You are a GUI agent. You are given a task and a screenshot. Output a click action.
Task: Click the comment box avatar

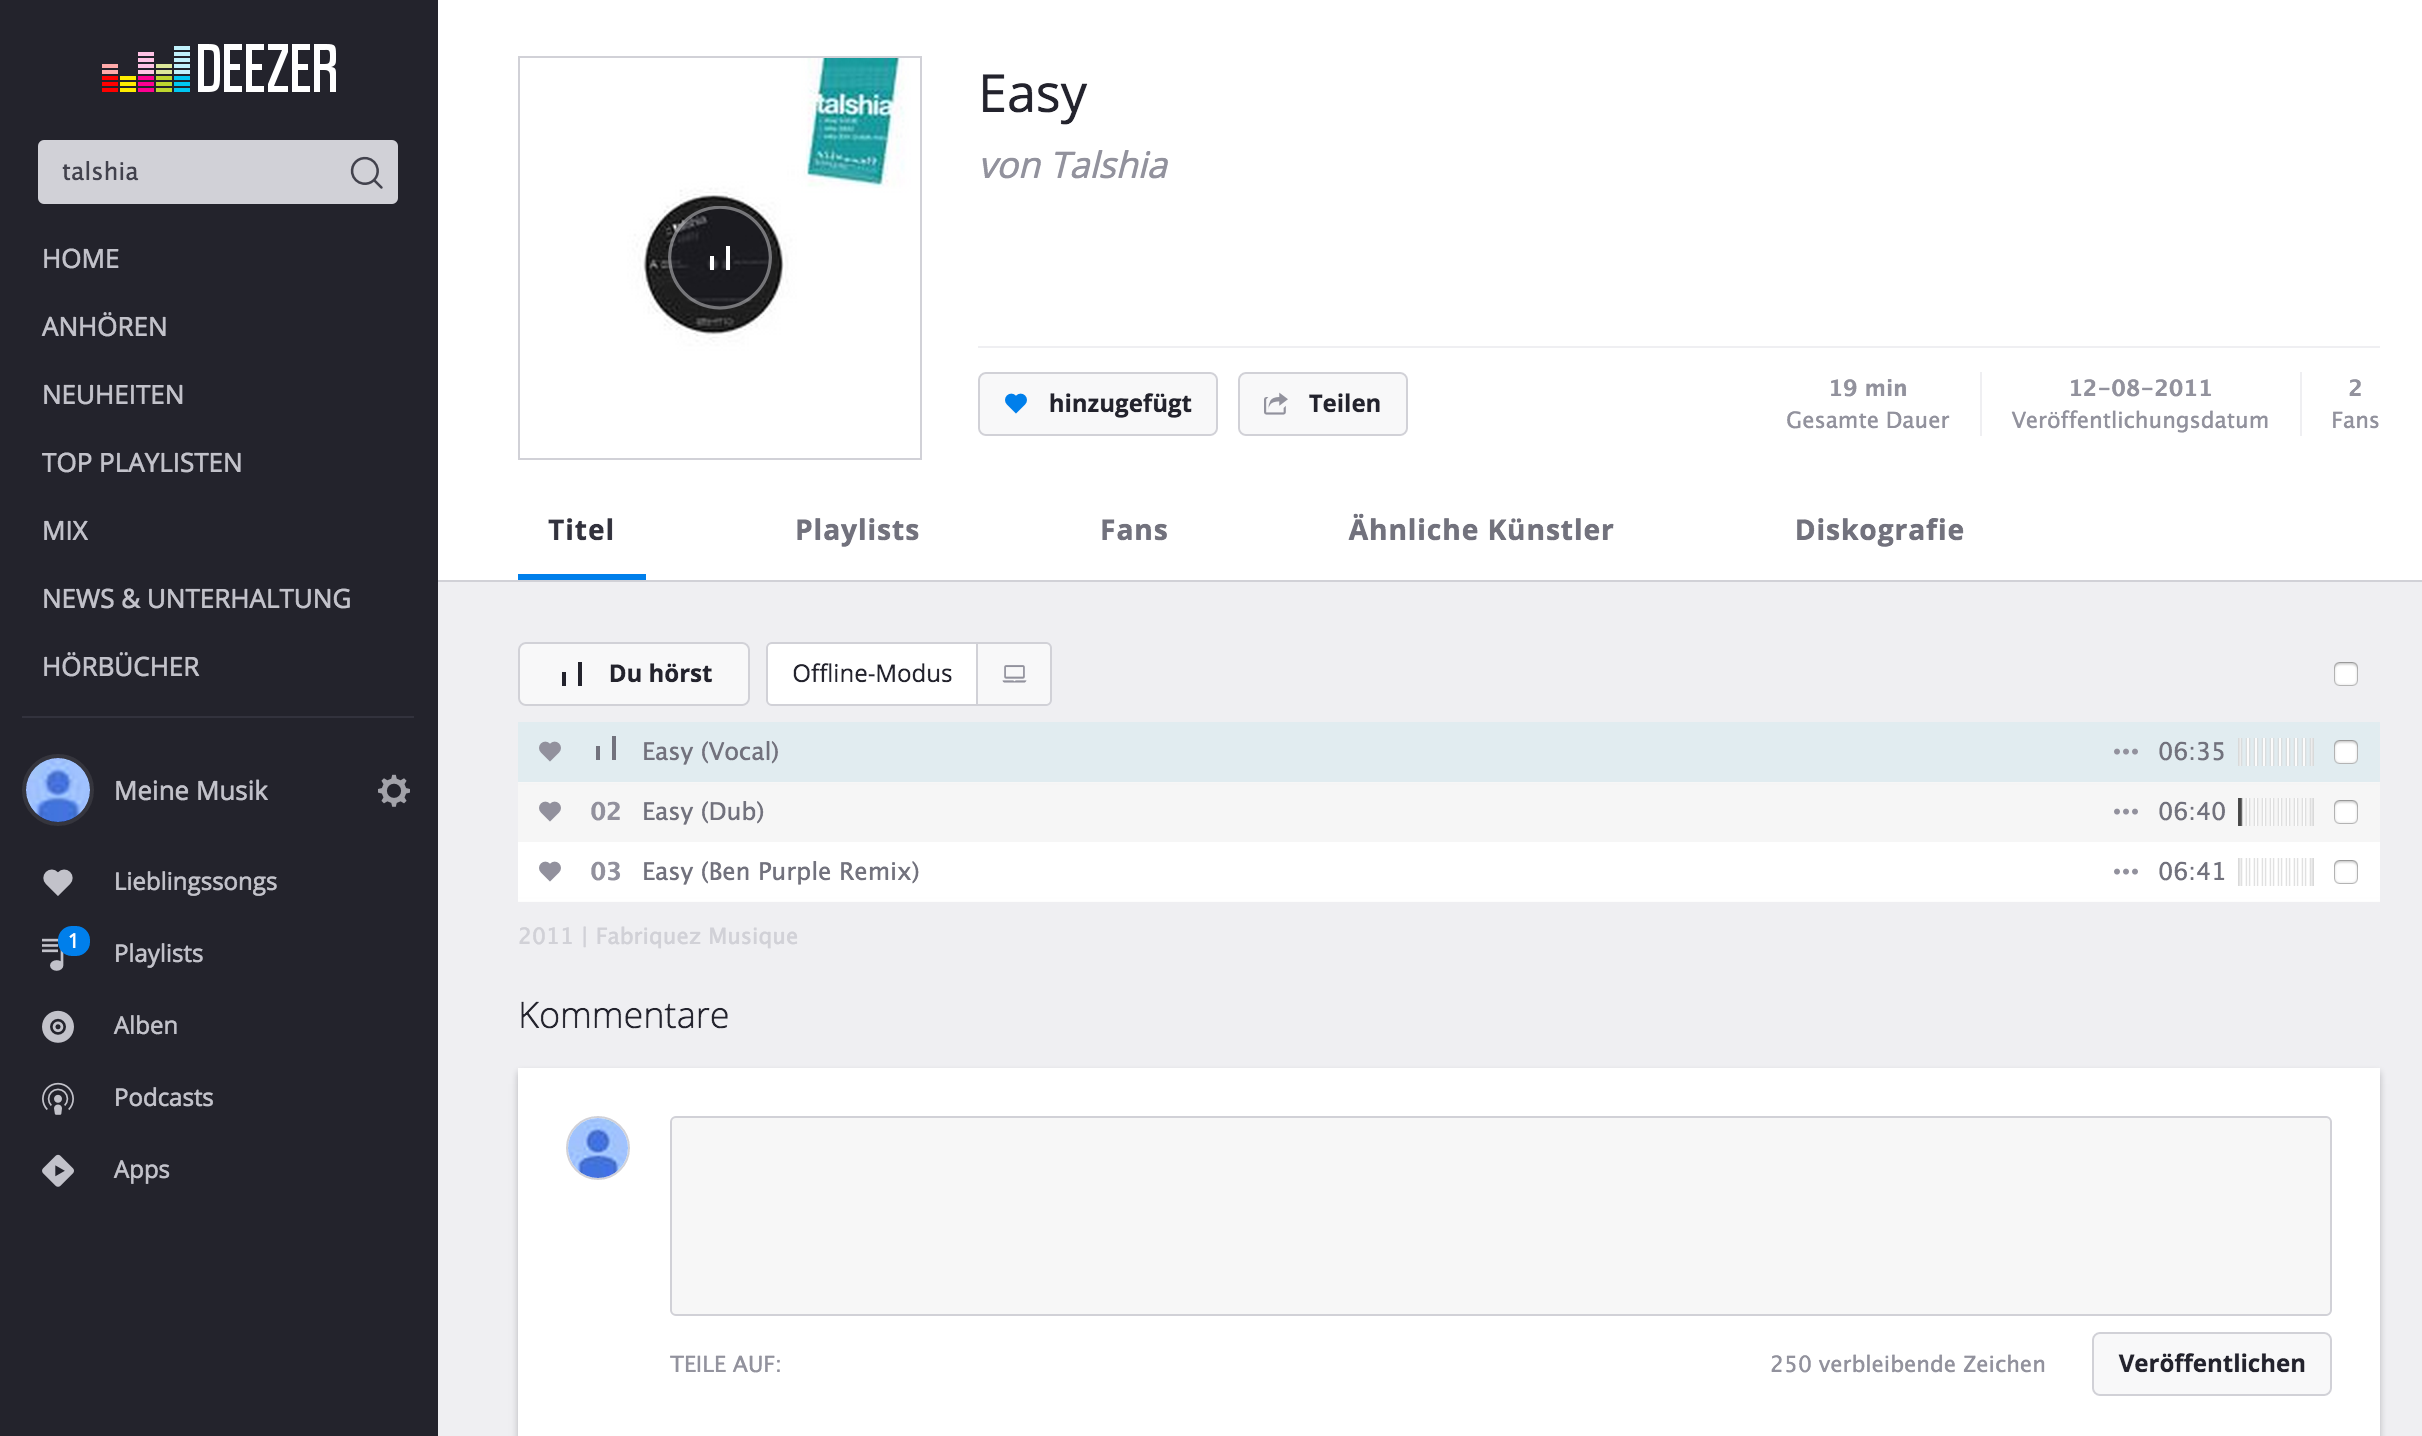598,1148
